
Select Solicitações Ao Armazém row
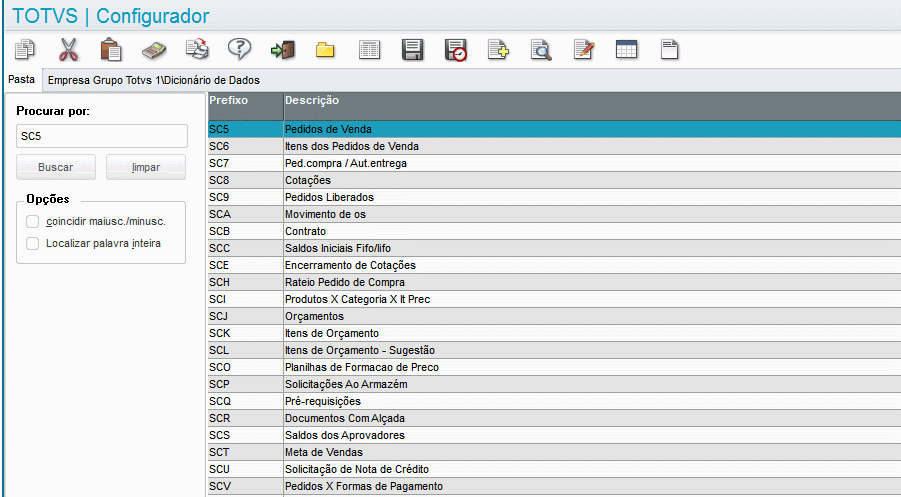[x=554, y=384]
